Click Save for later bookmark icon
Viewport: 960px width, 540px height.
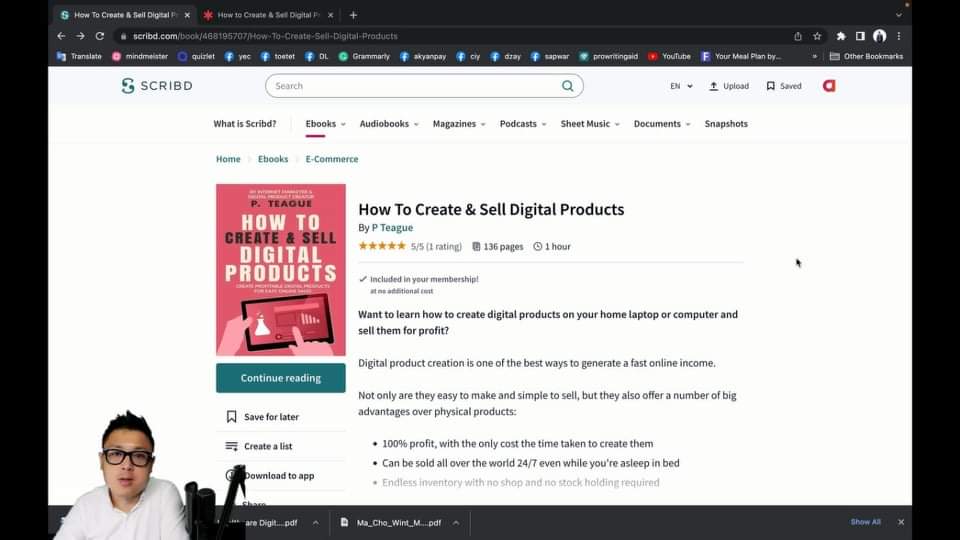pos(231,416)
